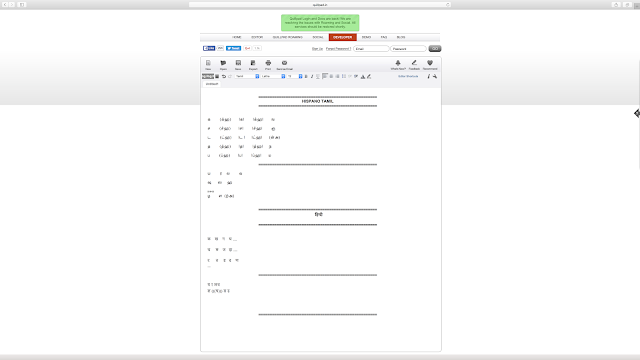Open the QUILLPAD ROAMING menu

coord(288,37)
